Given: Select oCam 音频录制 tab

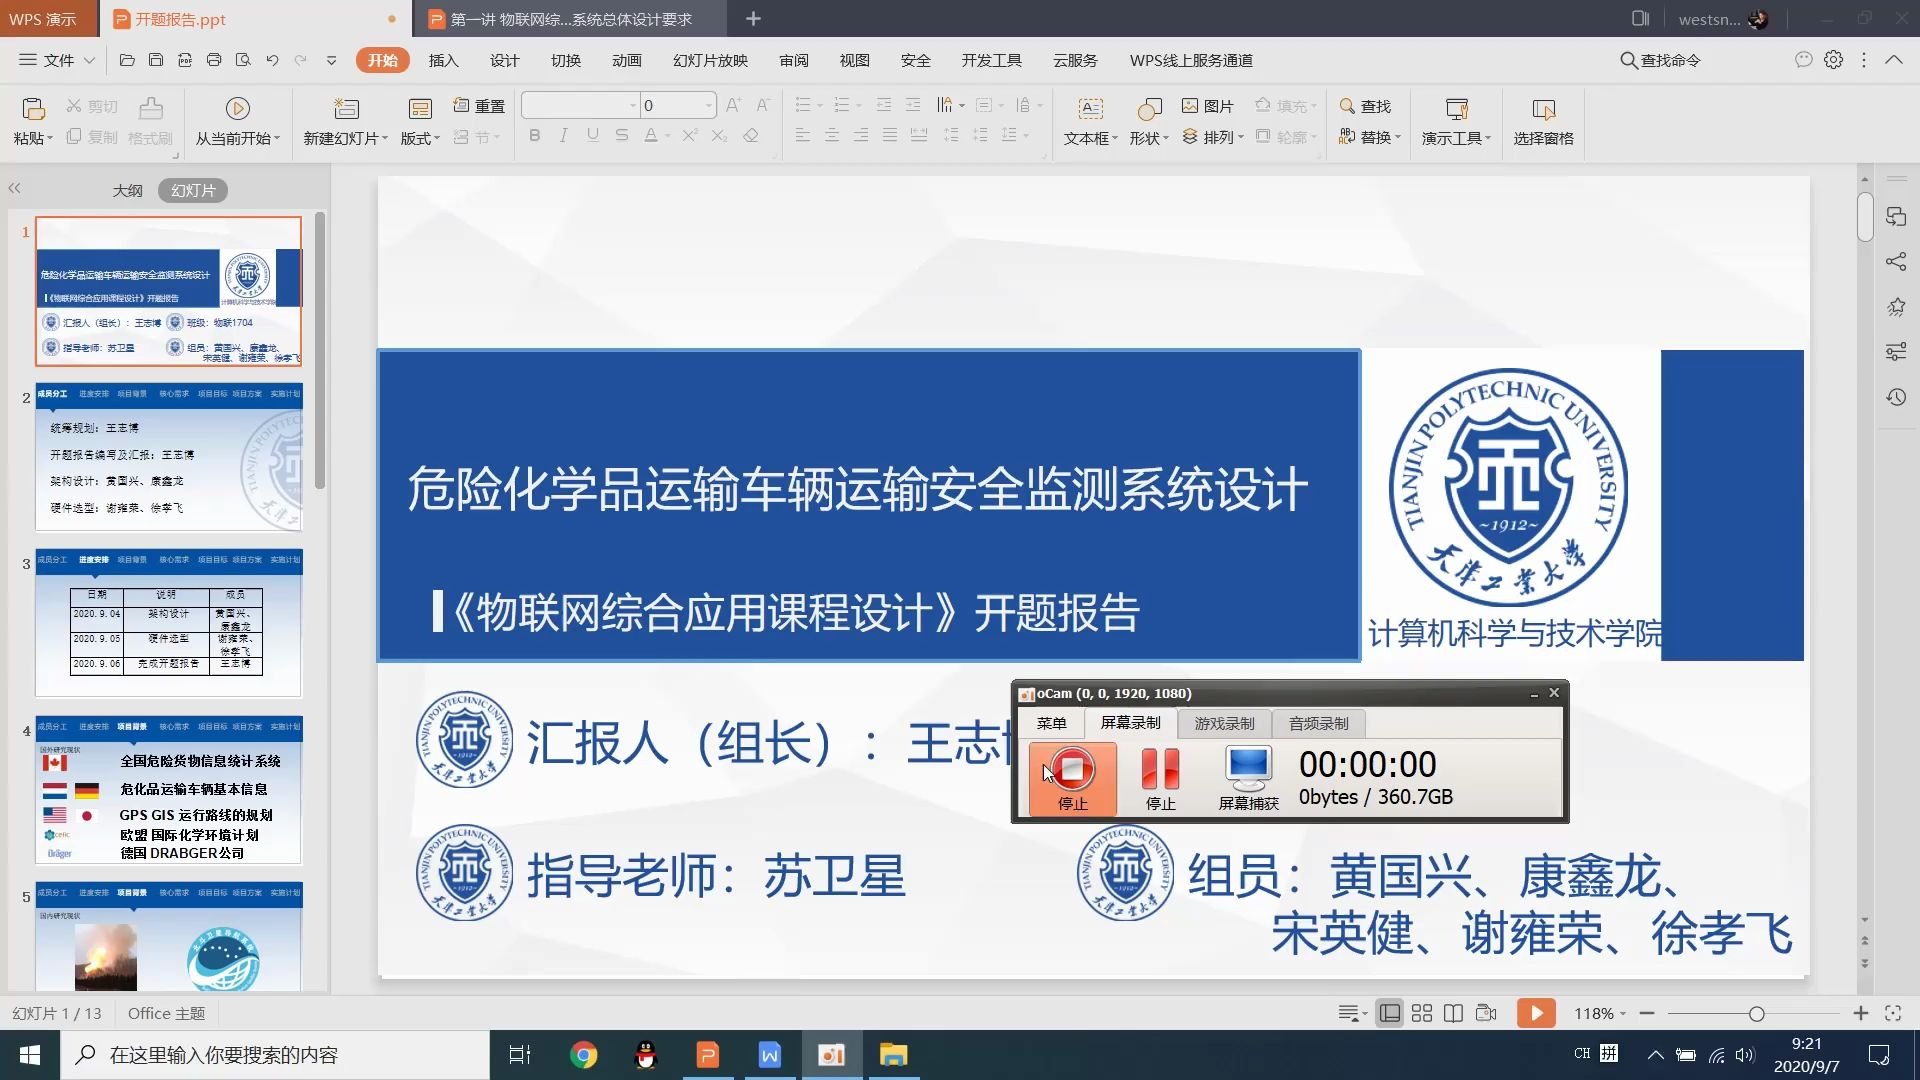Looking at the screenshot, I should coord(1318,723).
